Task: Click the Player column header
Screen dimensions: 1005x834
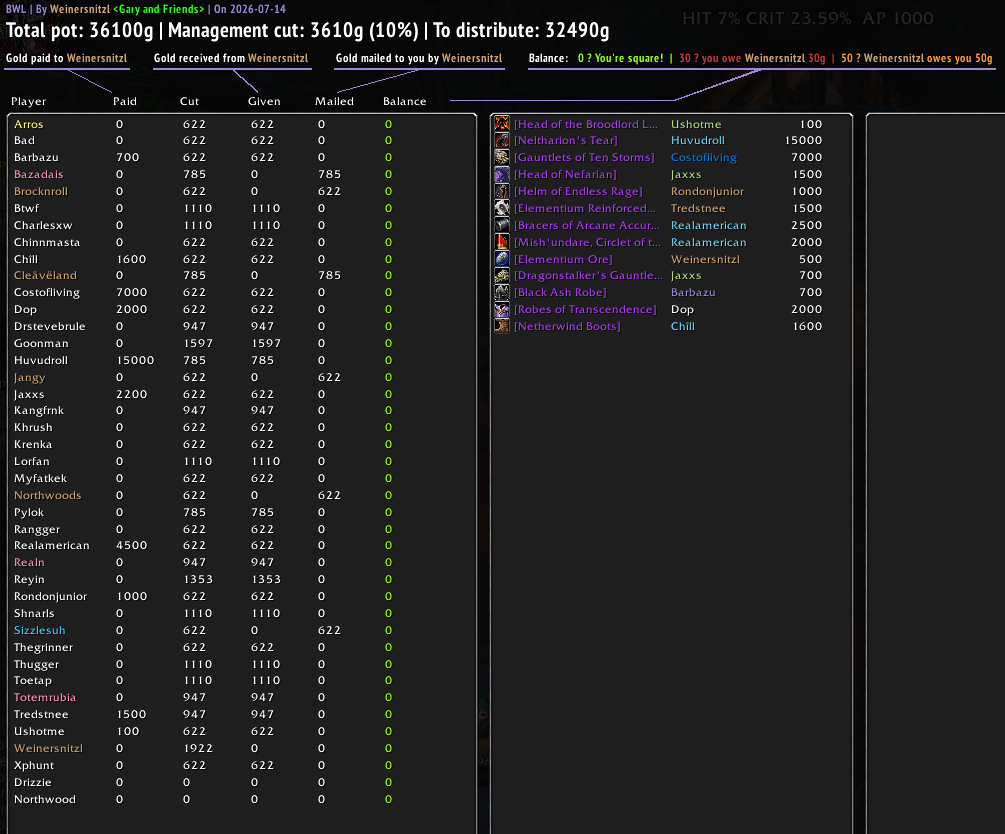Action: coord(28,101)
